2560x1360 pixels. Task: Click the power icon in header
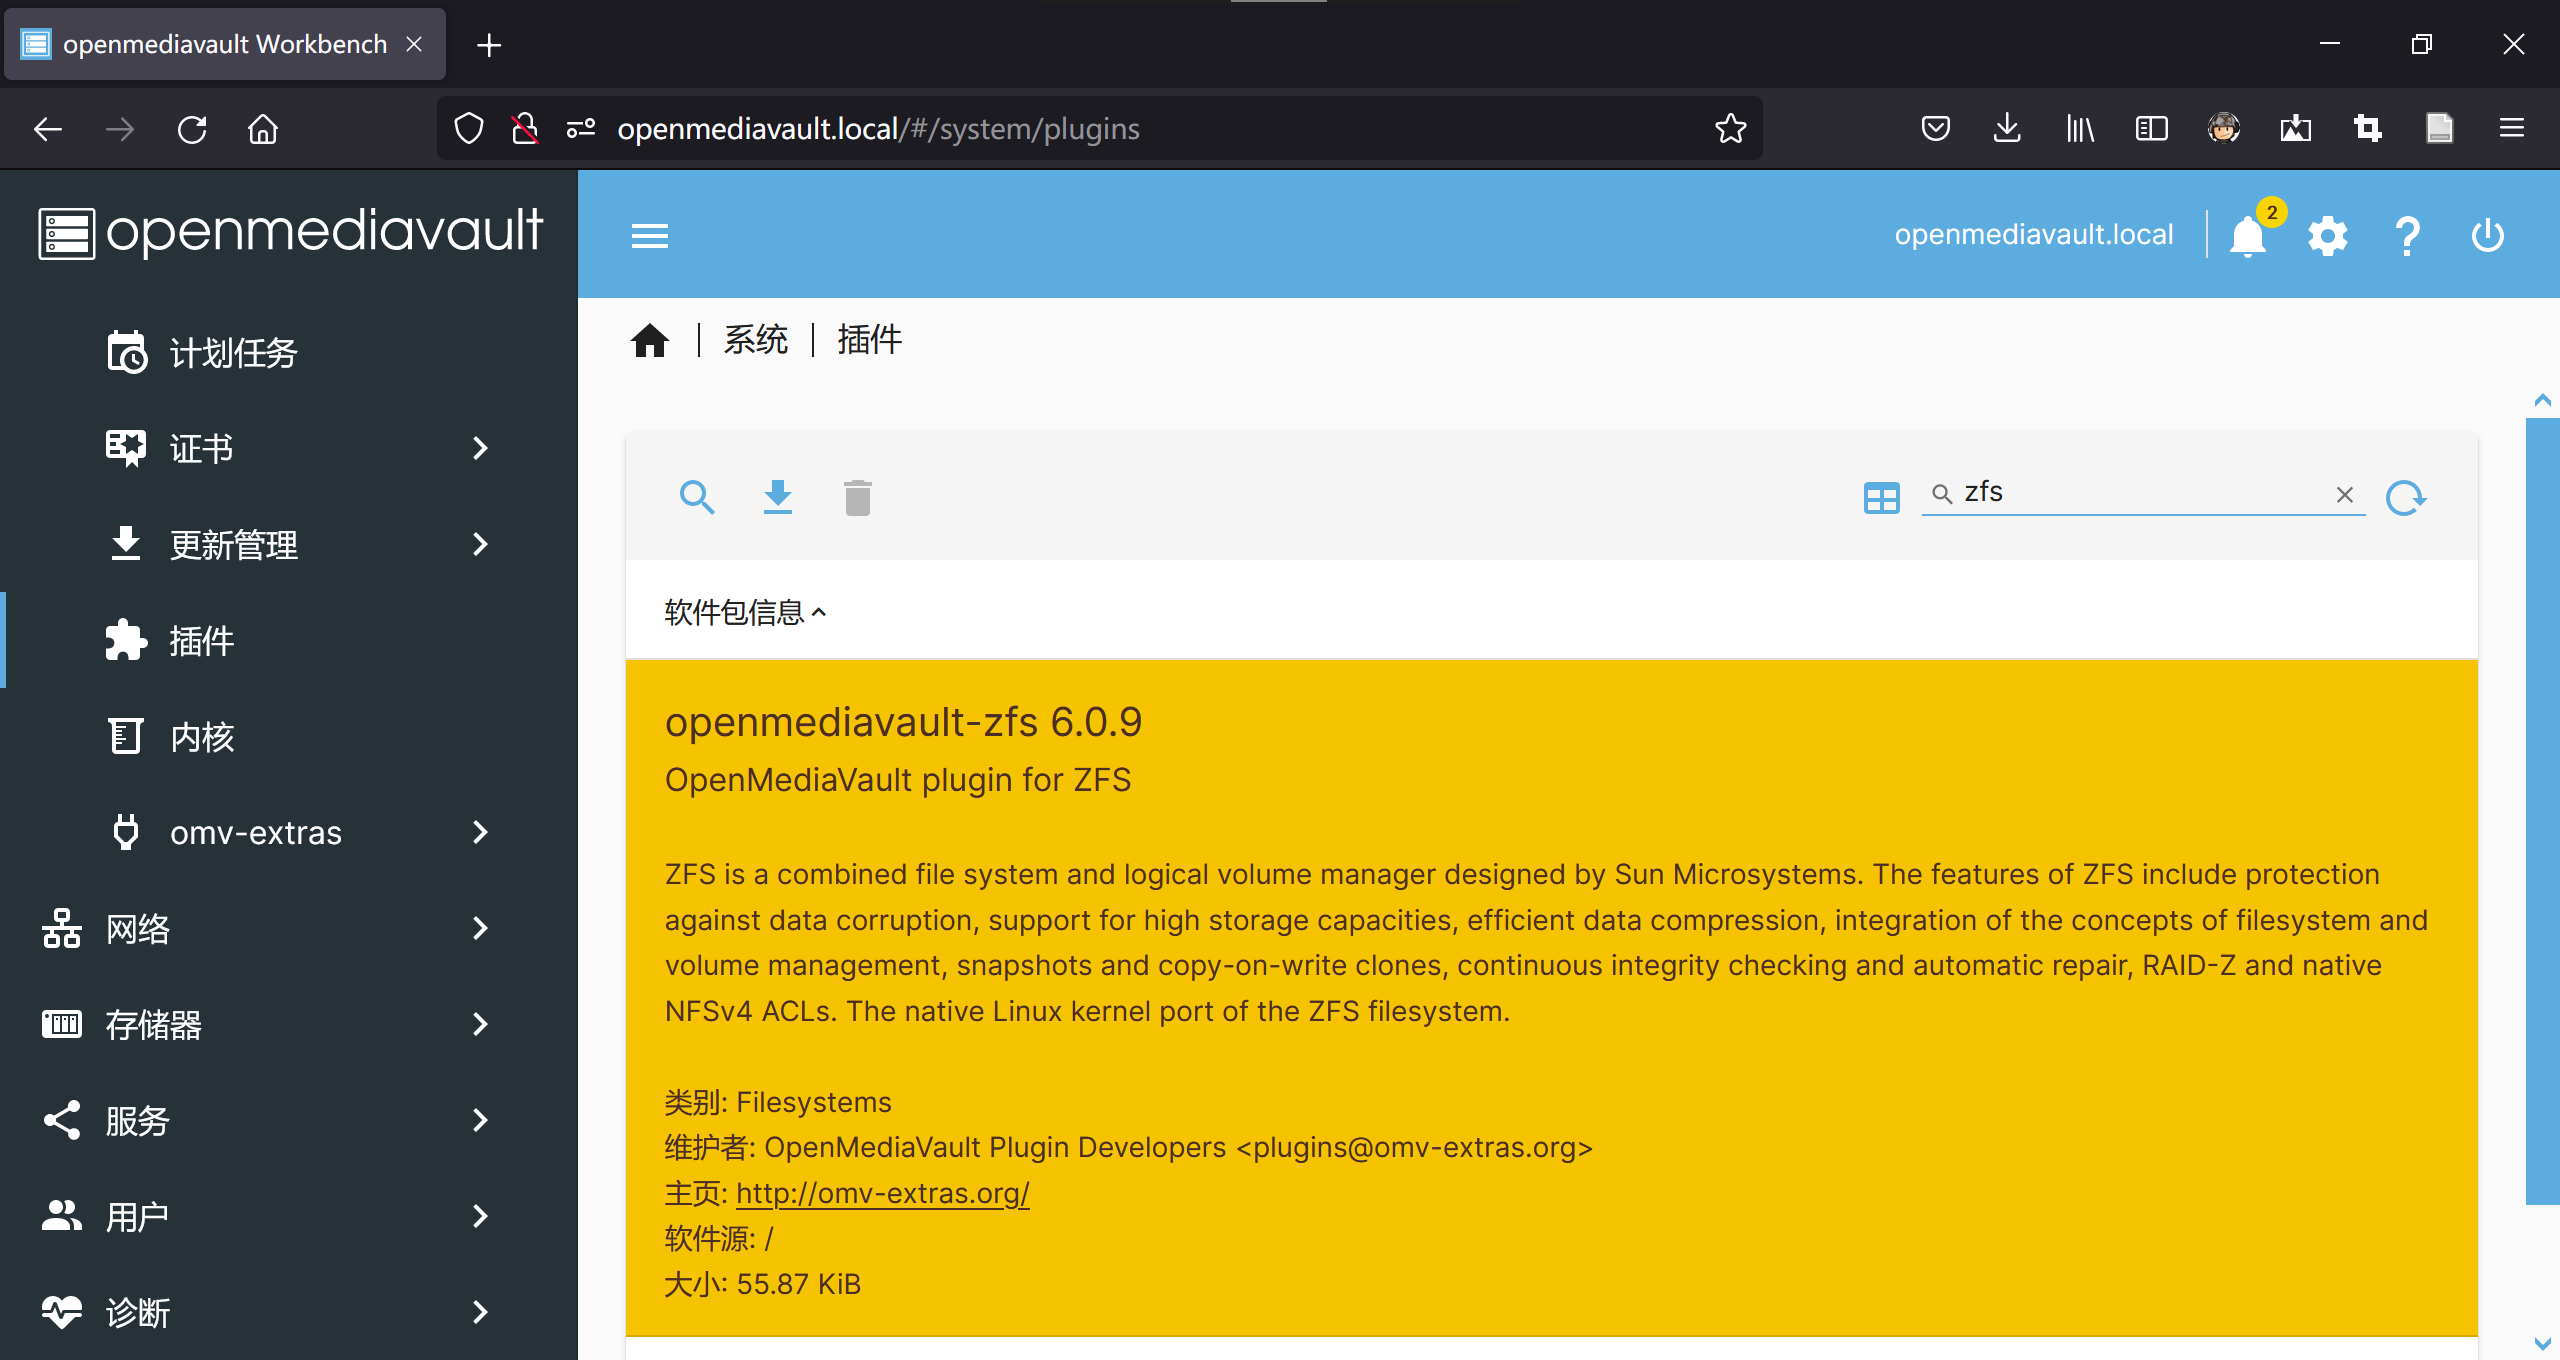pos(2487,237)
